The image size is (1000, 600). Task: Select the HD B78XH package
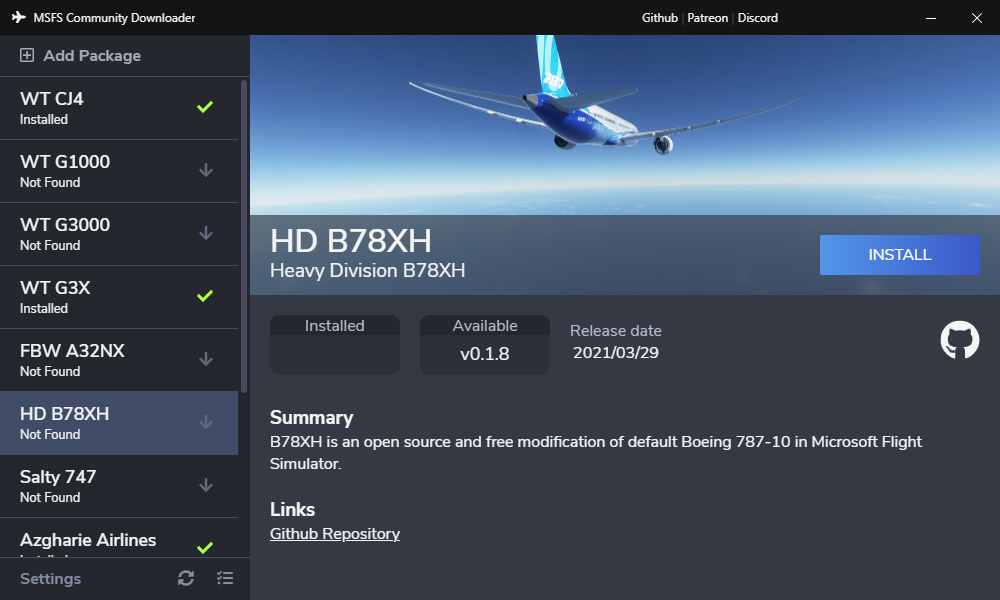click(x=119, y=423)
